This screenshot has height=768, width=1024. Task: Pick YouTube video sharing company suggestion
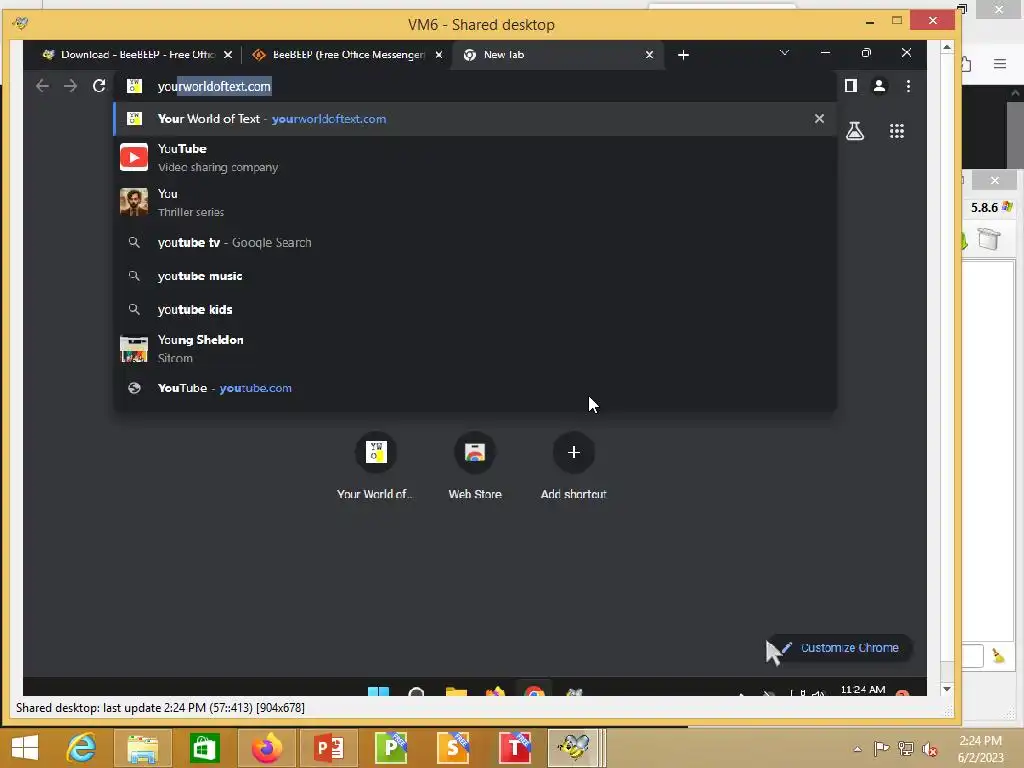coord(475,157)
